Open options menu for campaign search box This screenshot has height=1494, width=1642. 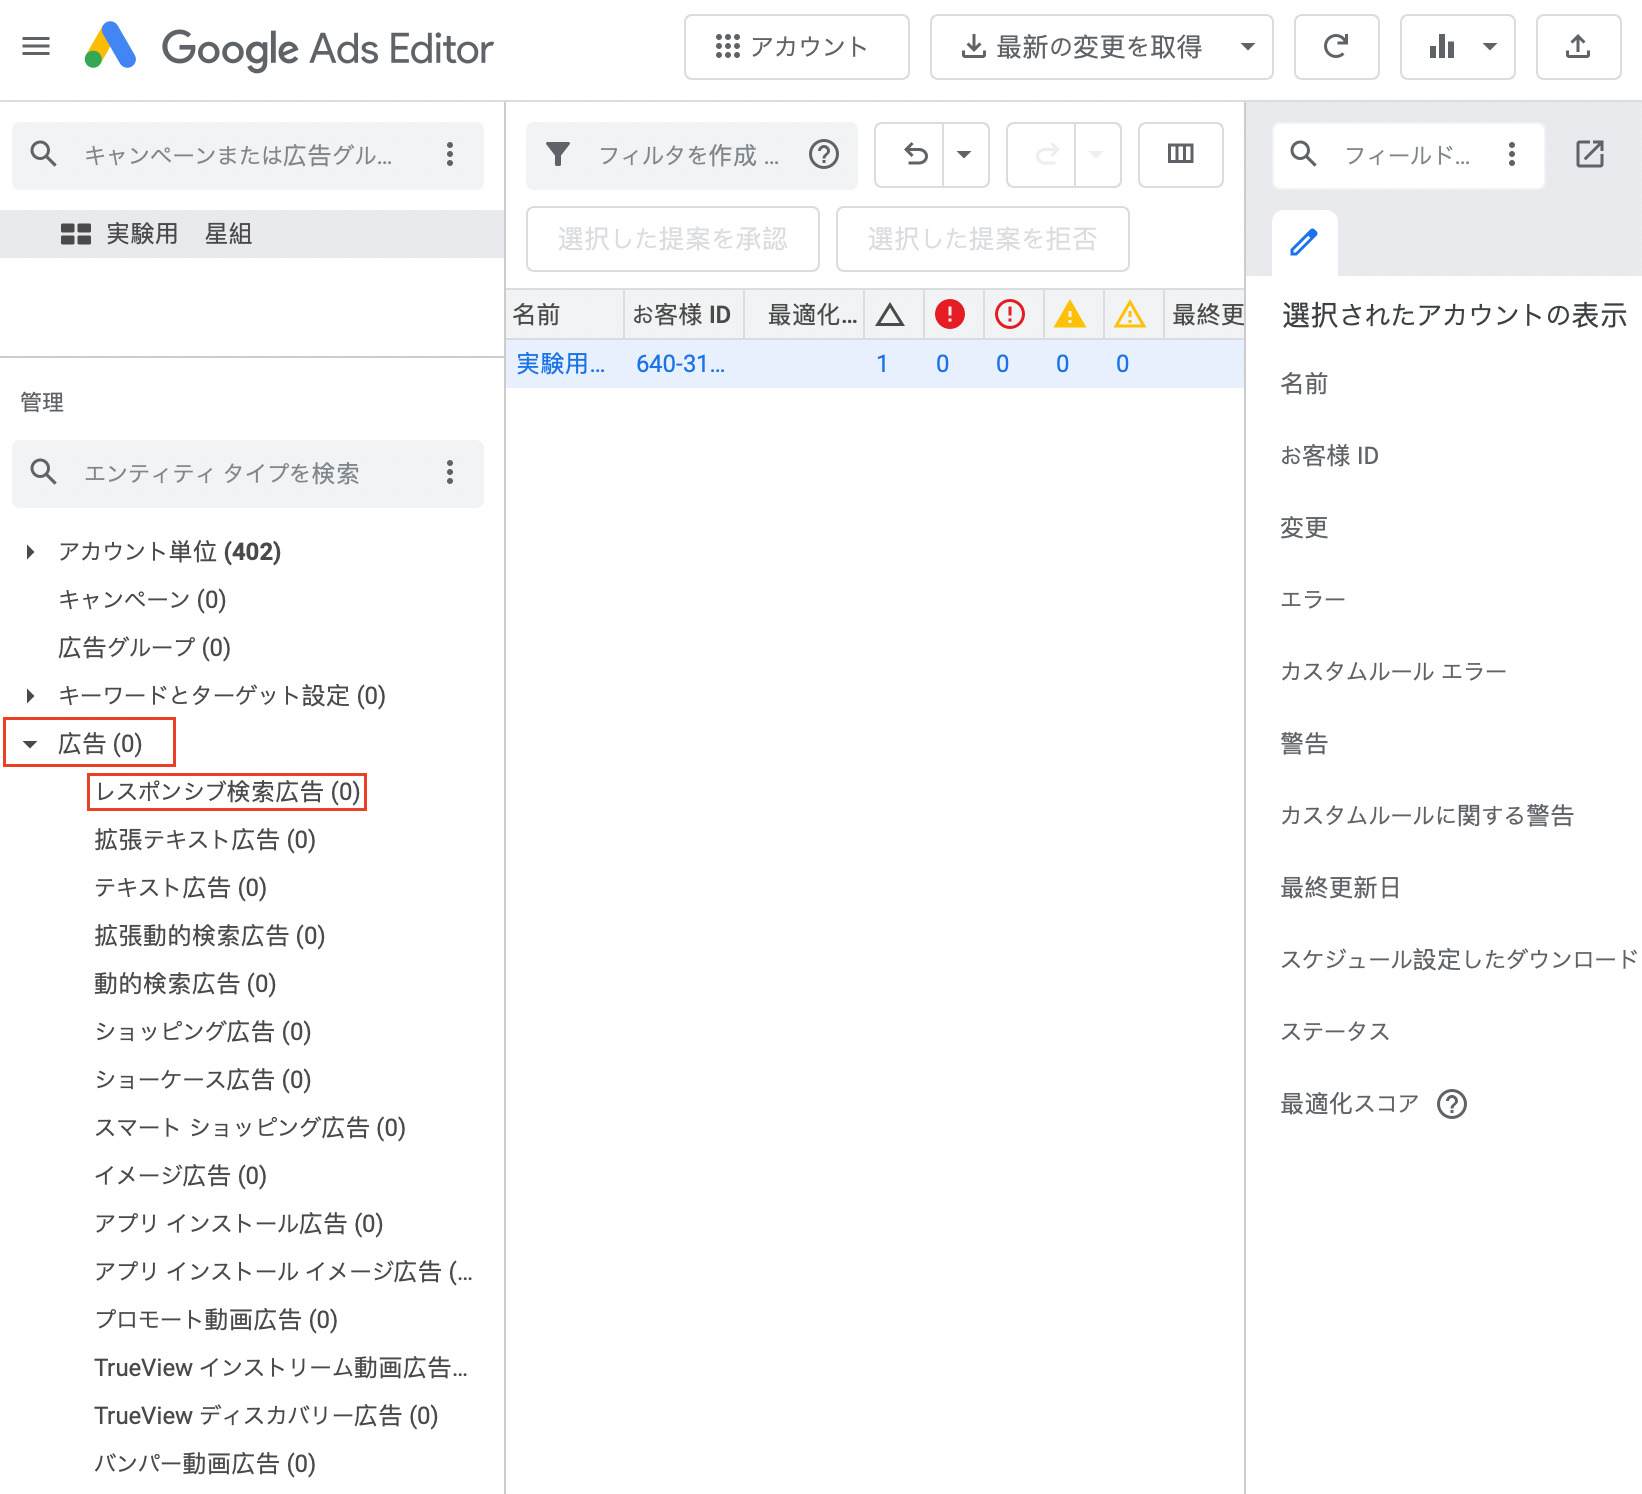(450, 155)
